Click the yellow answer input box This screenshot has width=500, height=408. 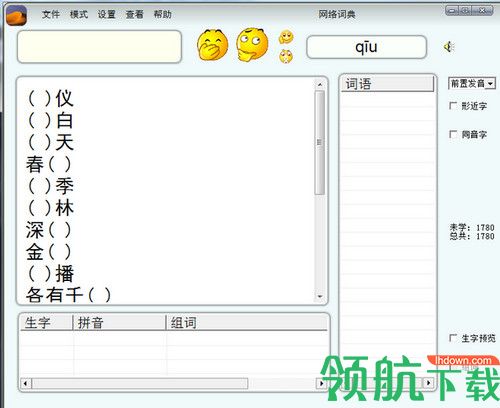[x=99, y=47]
